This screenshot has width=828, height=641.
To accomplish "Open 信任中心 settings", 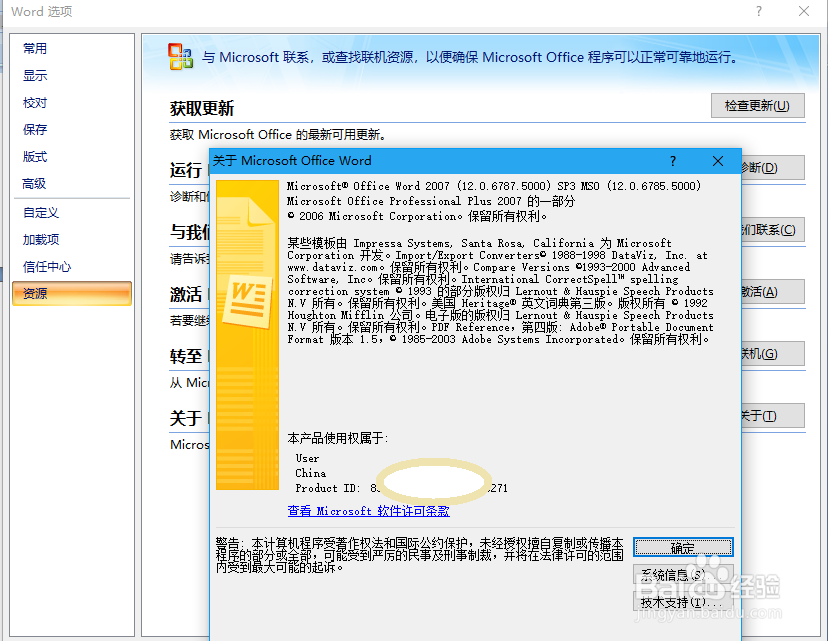I will pos(46,267).
